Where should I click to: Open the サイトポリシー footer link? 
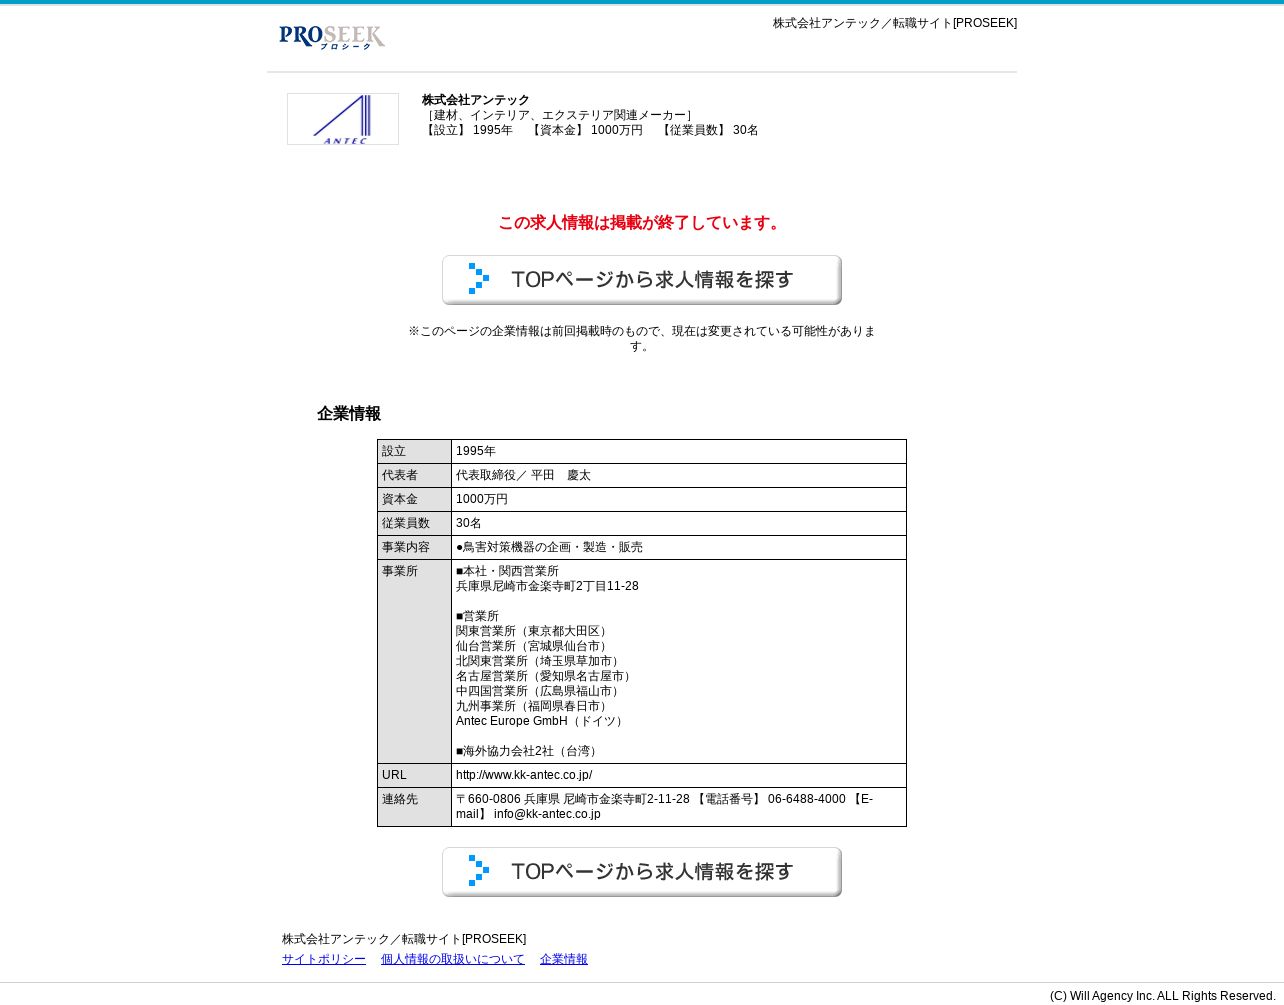coord(324,959)
